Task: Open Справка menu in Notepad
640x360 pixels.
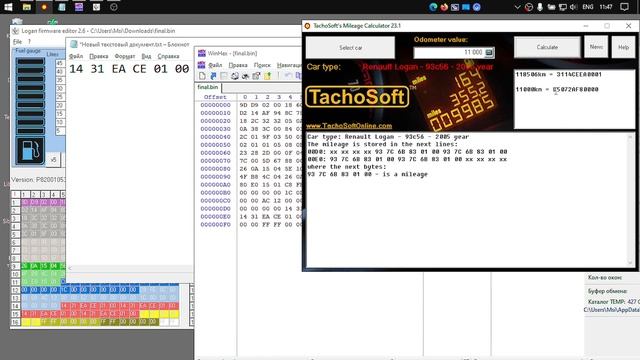Action: [168, 56]
